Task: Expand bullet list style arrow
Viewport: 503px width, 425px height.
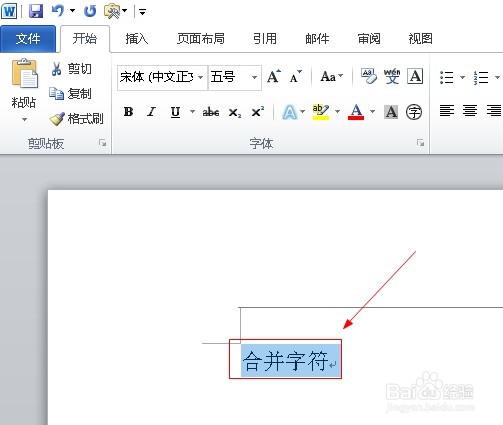Action: 462,77
